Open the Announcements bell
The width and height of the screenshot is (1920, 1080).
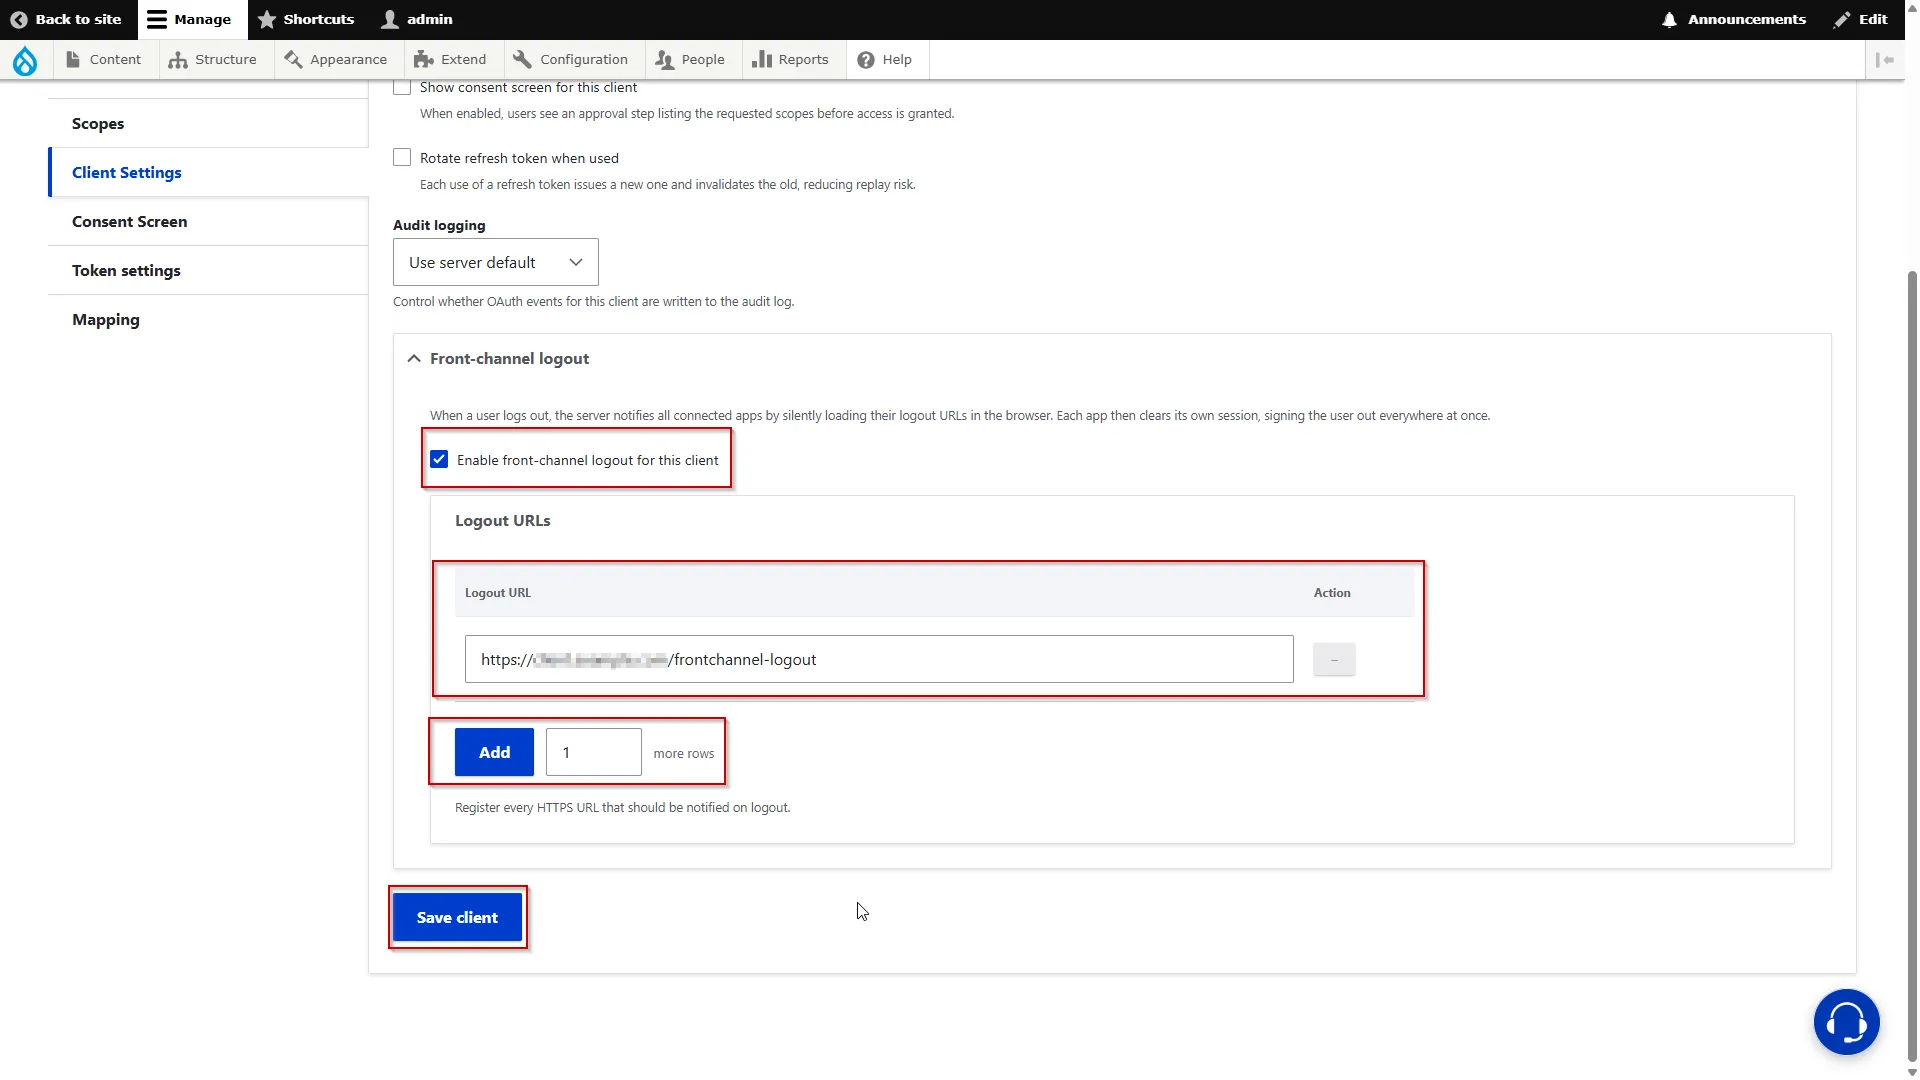click(1734, 19)
